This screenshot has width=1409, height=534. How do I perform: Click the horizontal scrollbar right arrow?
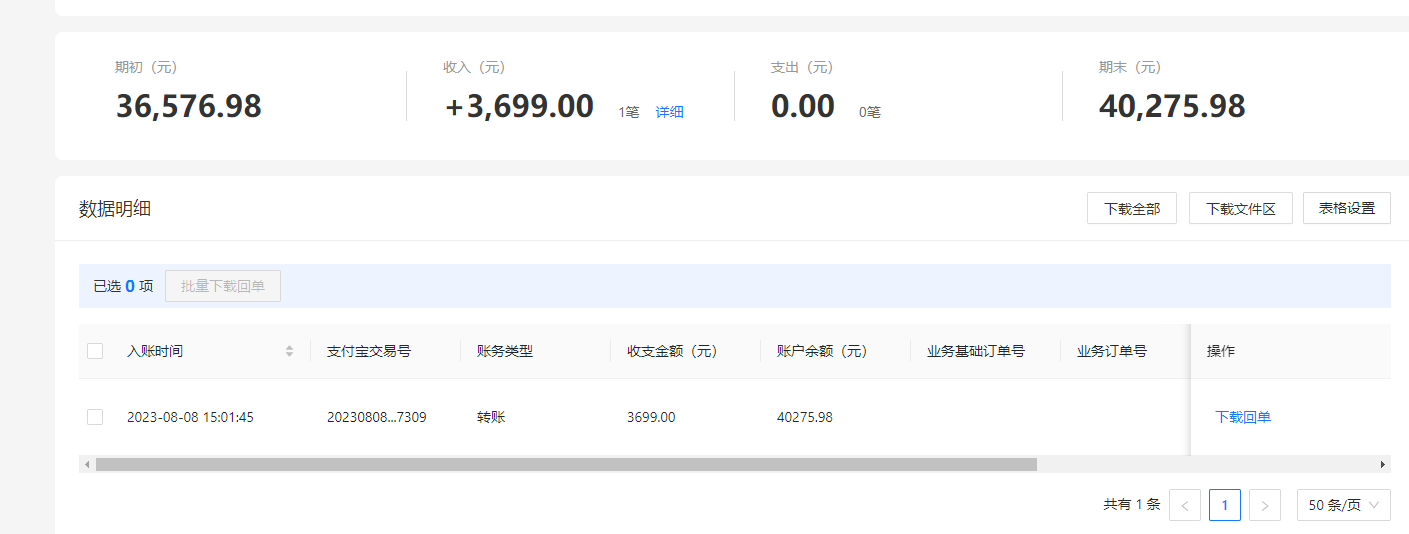[1383, 464]
